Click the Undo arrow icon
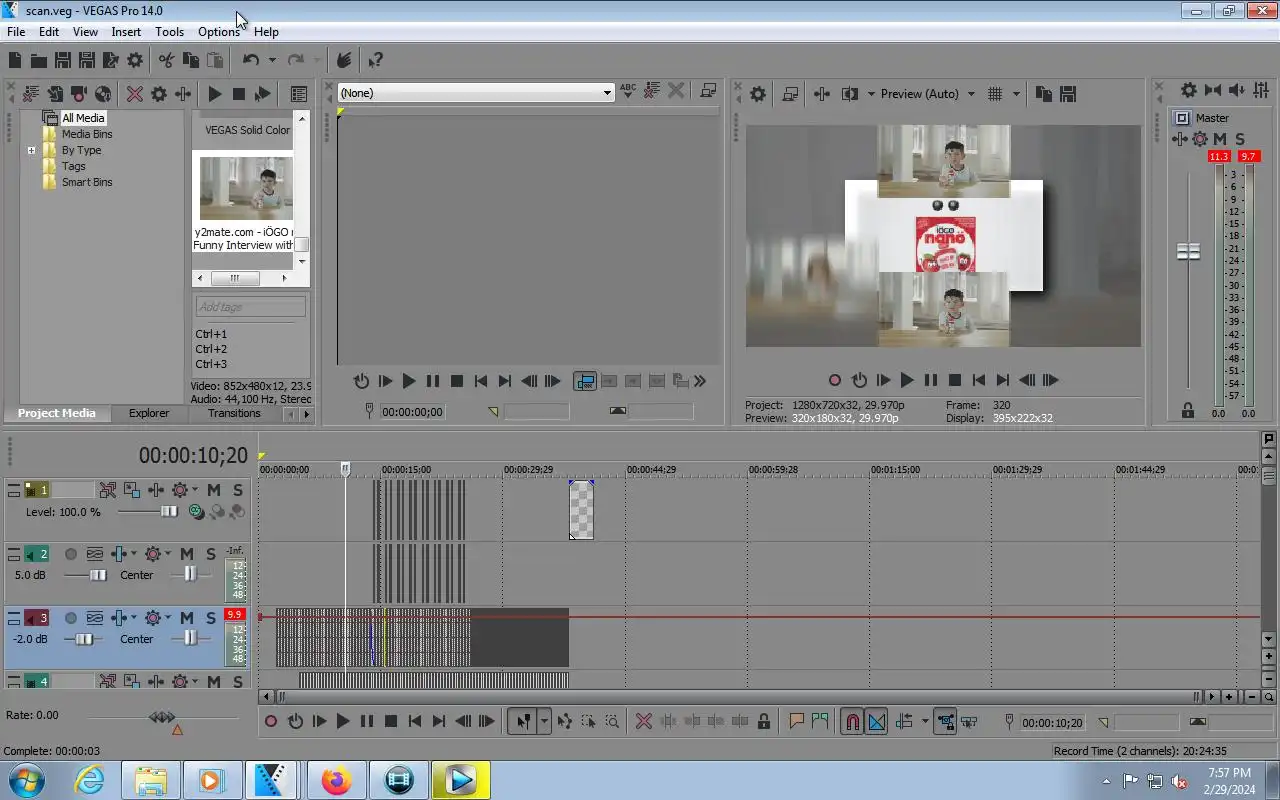The width and height of the screenshot is (1280, 800). coord(251,60)
